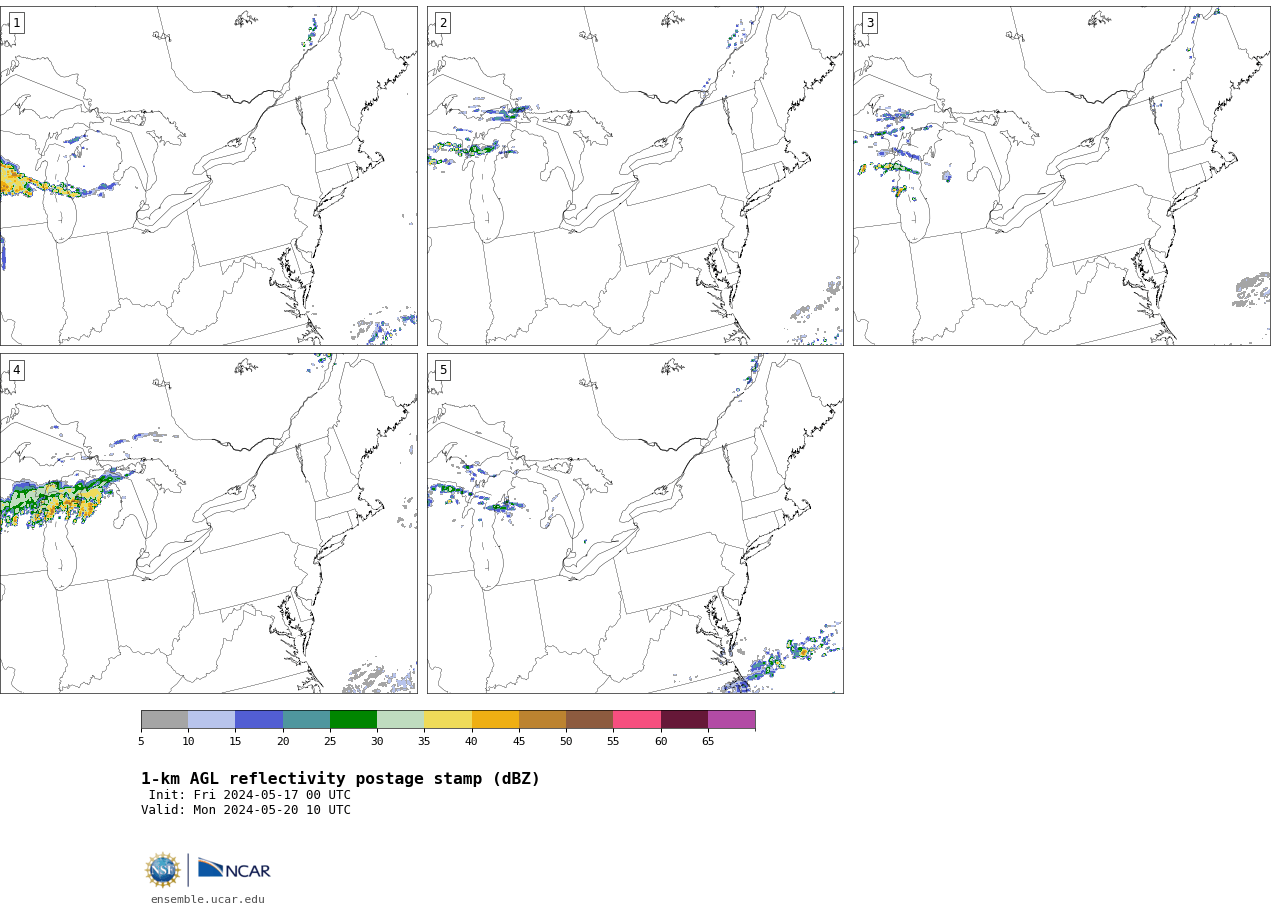
Task: Click the colorbar tick label 40
Action: pyautogui.click(x=471, y=741)
